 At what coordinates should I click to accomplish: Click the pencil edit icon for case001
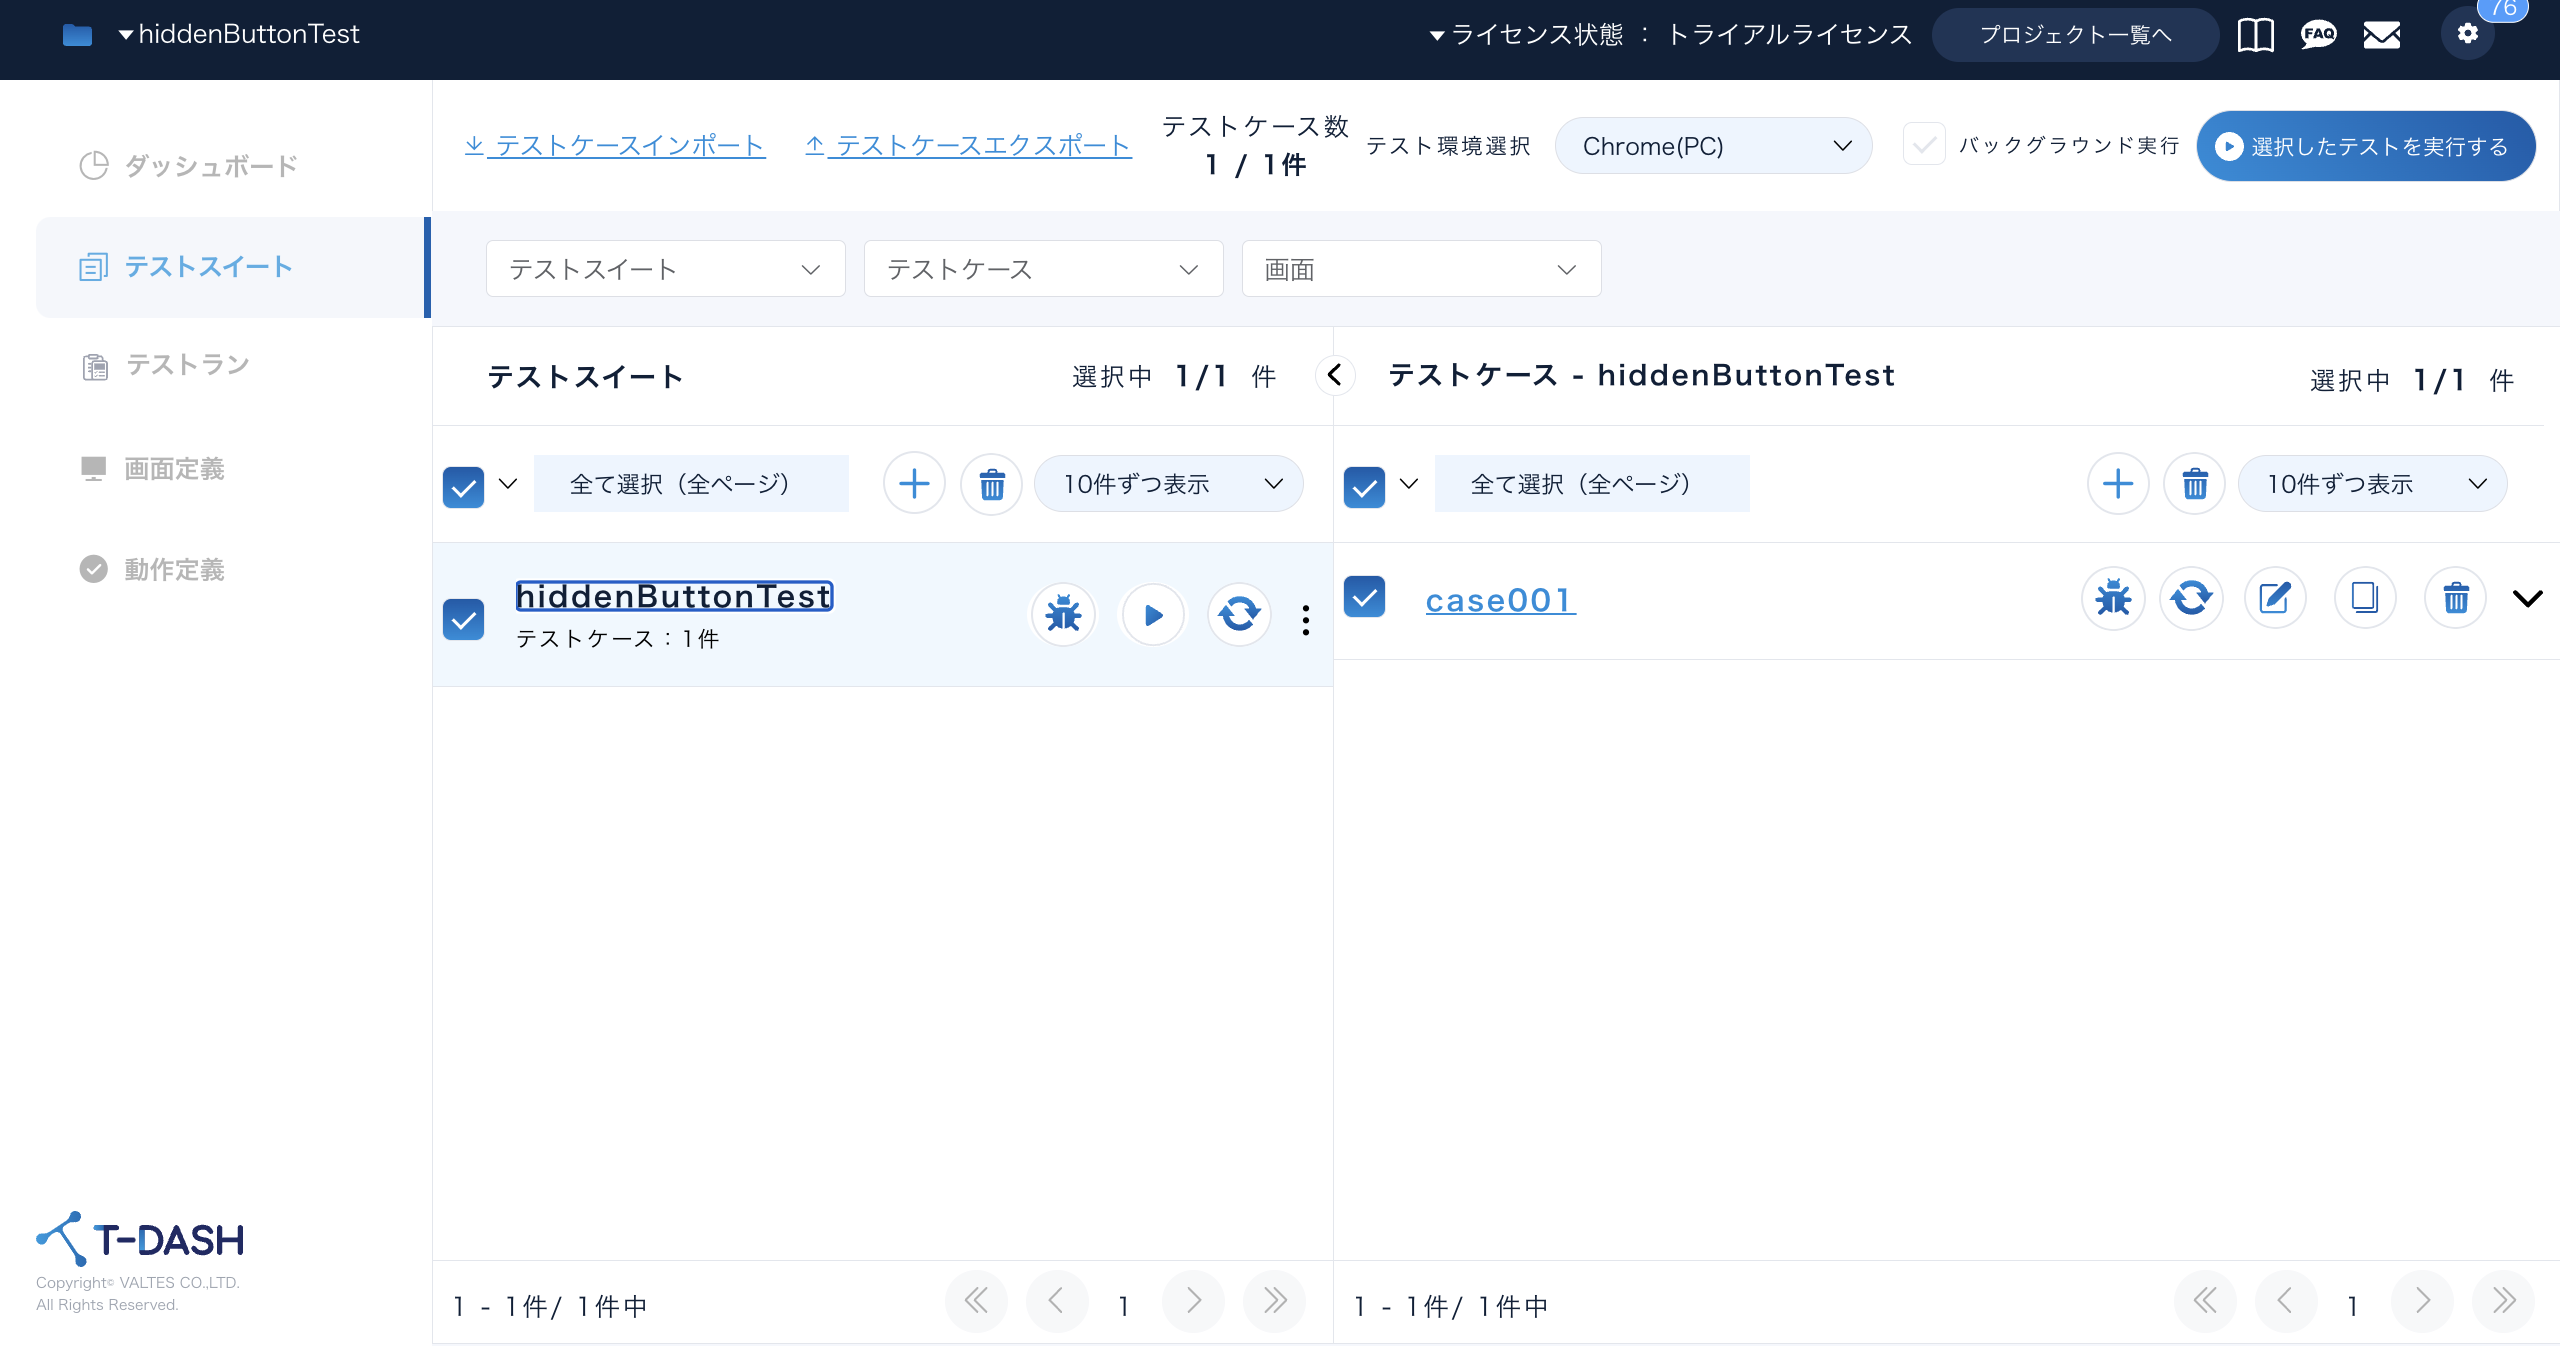coord(2276,597)
